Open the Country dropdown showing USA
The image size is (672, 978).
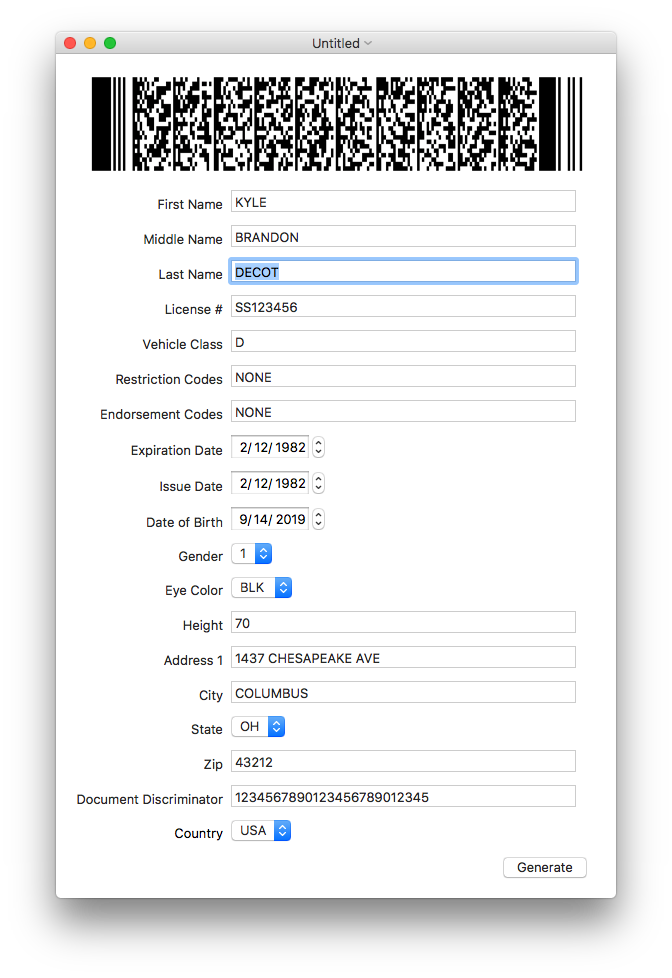click(261, 831)
